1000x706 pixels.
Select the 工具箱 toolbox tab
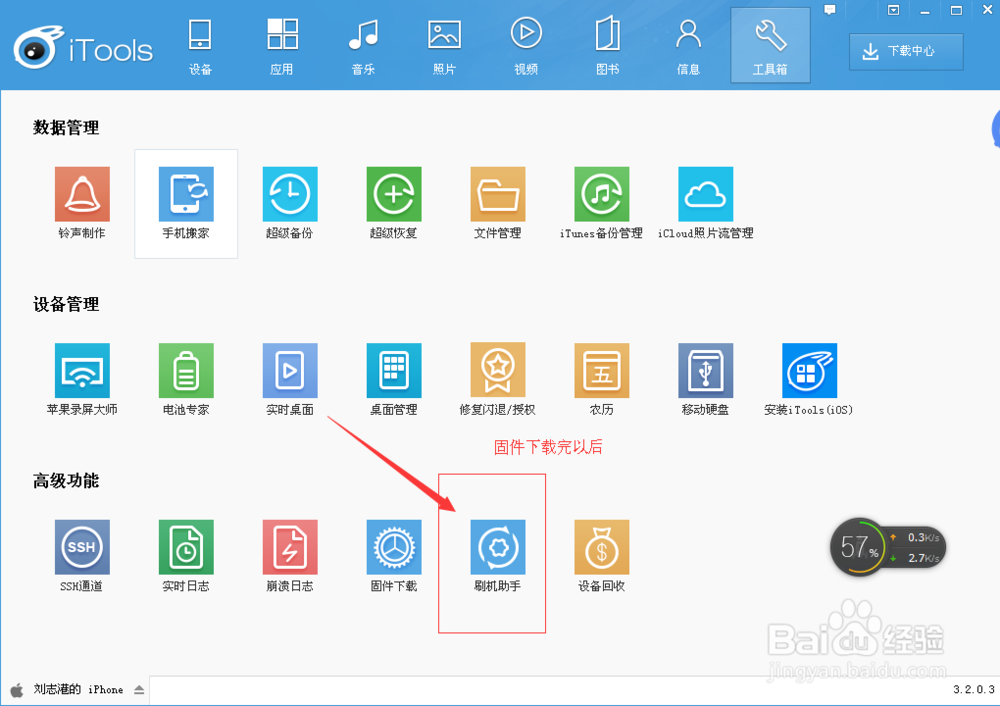pyautogui.click(x=770, y=45)
